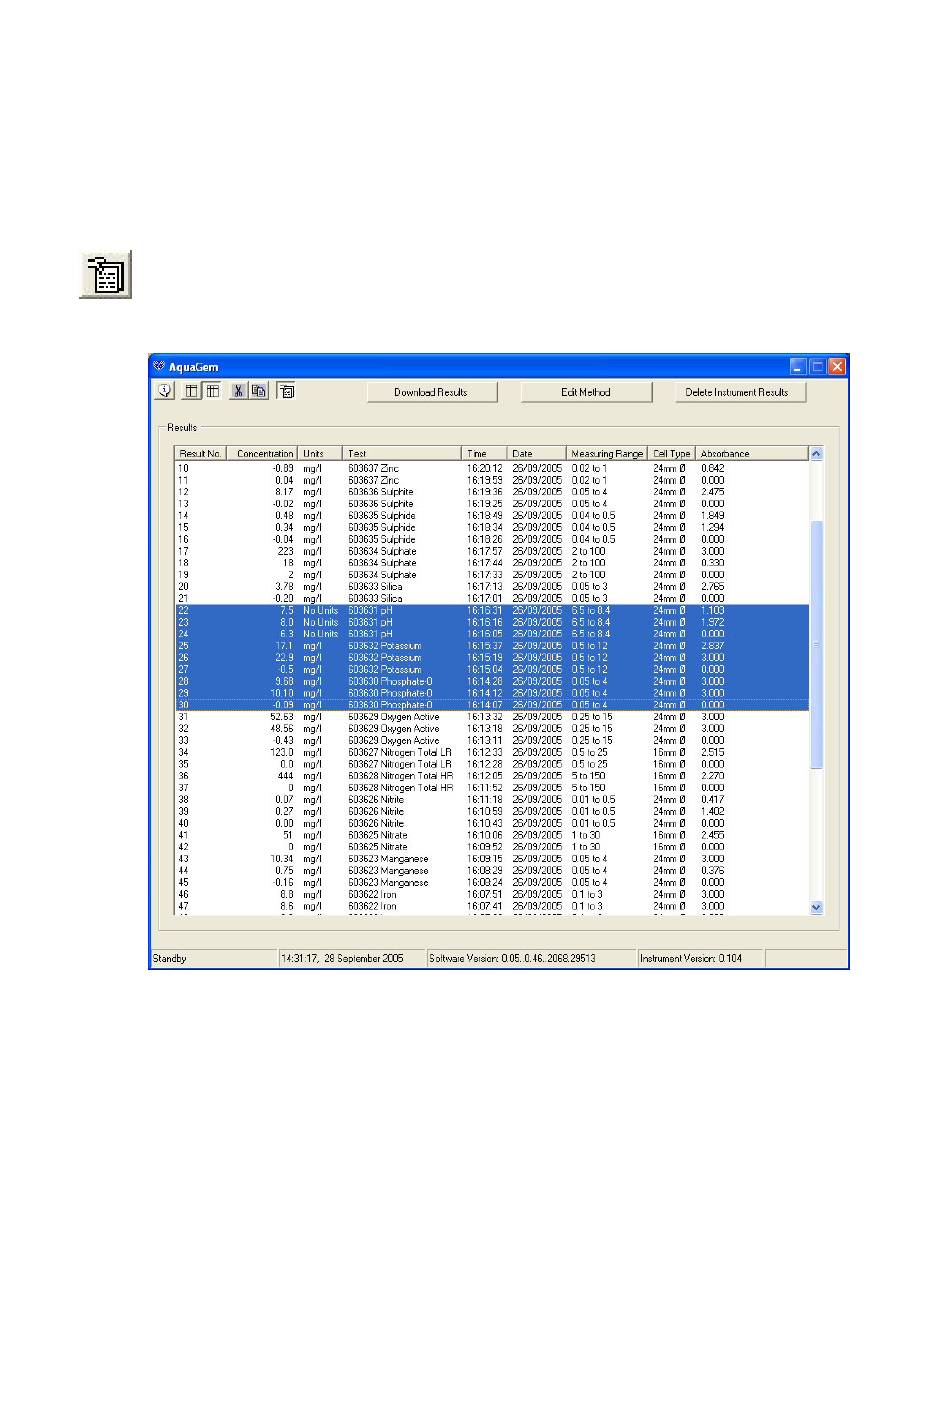This screenshot has height=1420, width=950.
Task: Select highlighted row 22 pH result
Action: pyautogui.click(x=491, y=610)
